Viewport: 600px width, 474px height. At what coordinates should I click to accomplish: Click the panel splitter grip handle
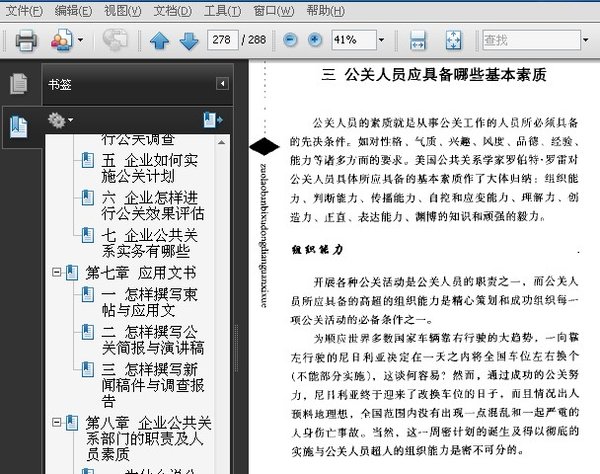pyautogui.click(x=236, y=347)
